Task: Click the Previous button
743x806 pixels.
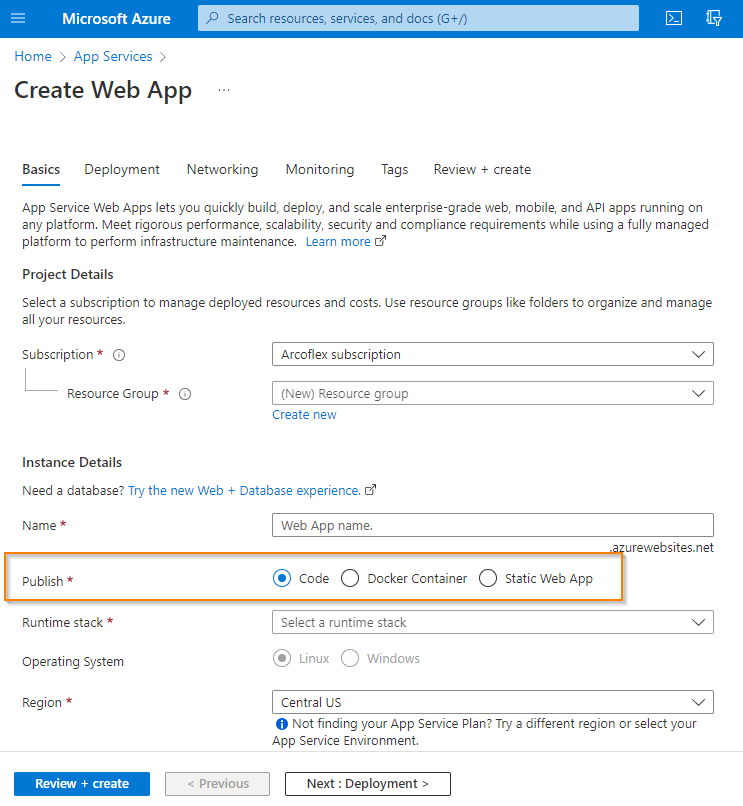Action: coord(218,784)
